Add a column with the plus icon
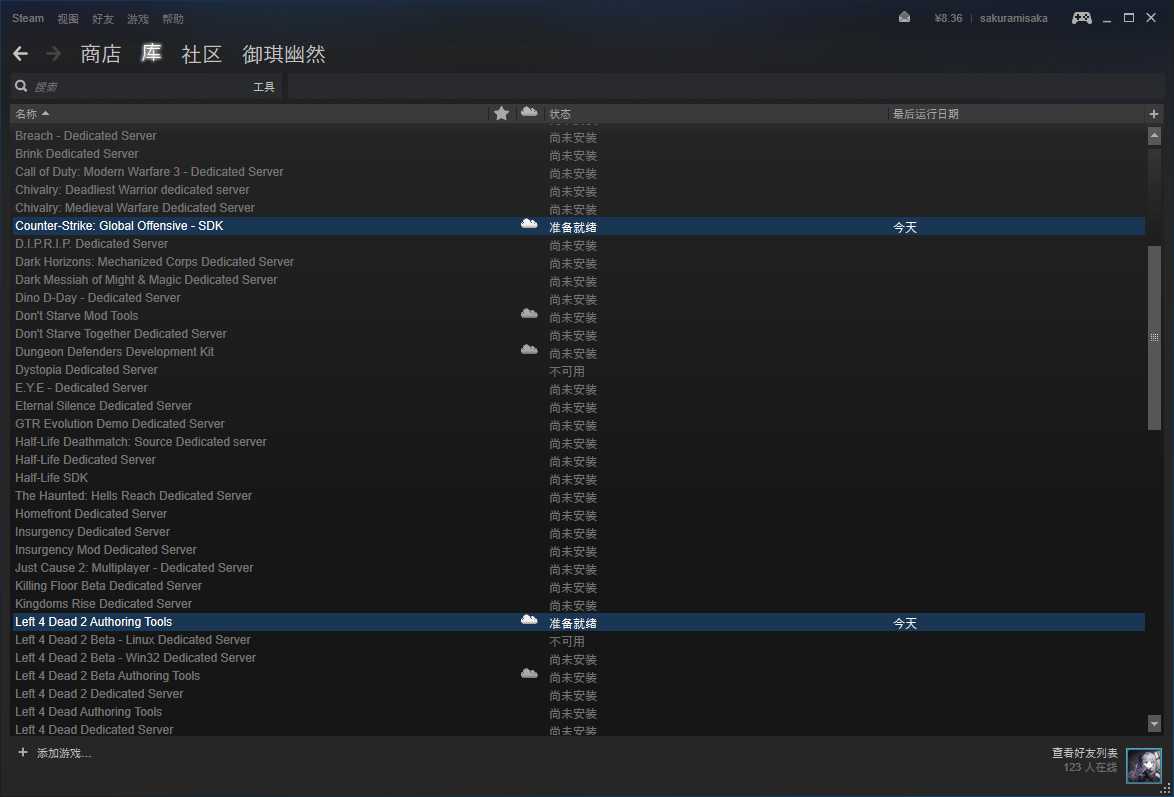Screen dimensions: 1174x797 pyautogui.click(x=1153, y=114)
